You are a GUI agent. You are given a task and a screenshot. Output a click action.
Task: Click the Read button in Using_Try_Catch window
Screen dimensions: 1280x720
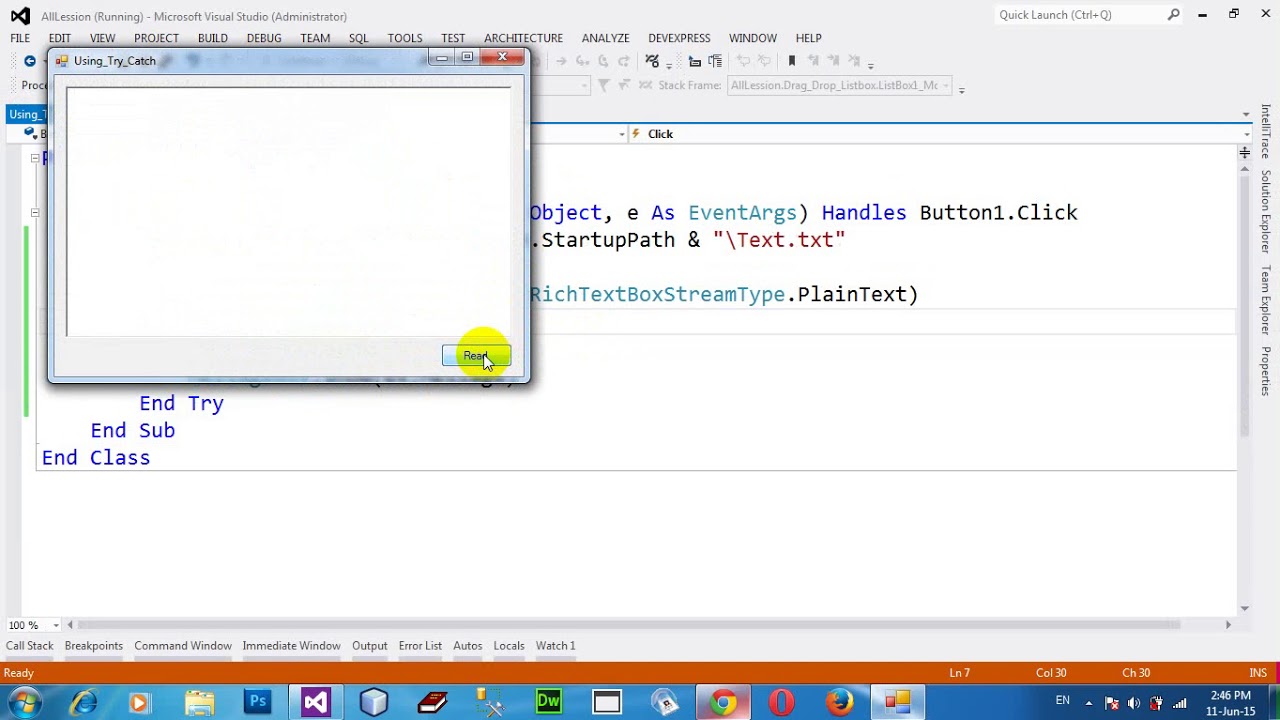476,356
